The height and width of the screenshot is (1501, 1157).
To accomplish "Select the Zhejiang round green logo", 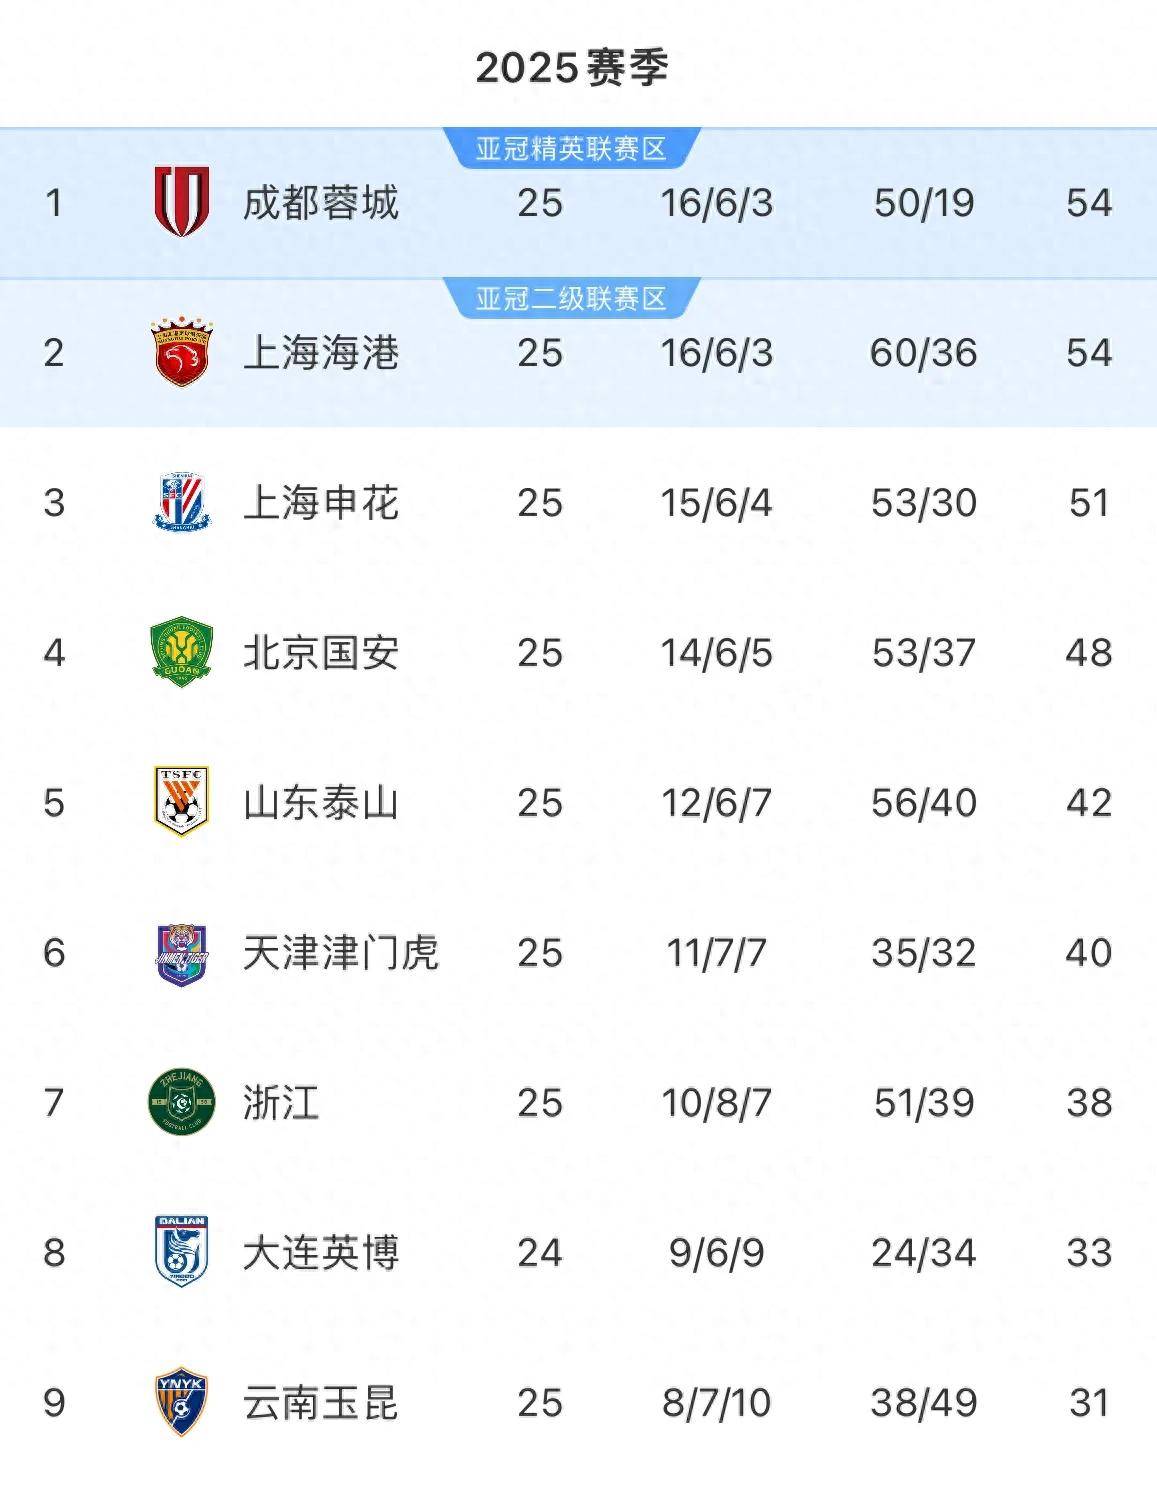I will pos(181,1102).
